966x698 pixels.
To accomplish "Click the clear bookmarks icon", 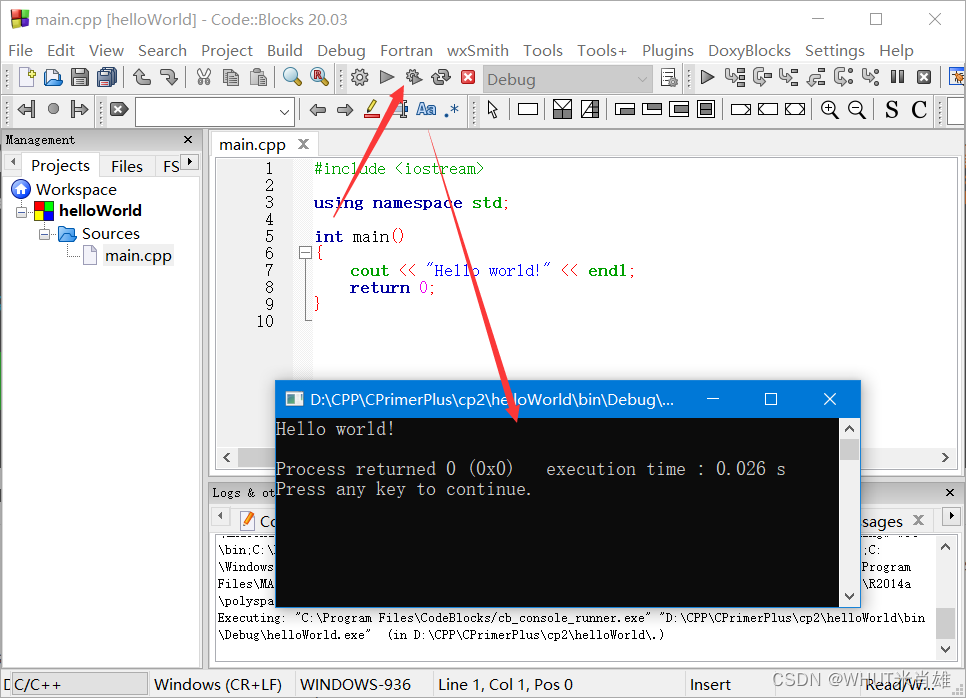I will click(x=119, y=110).
